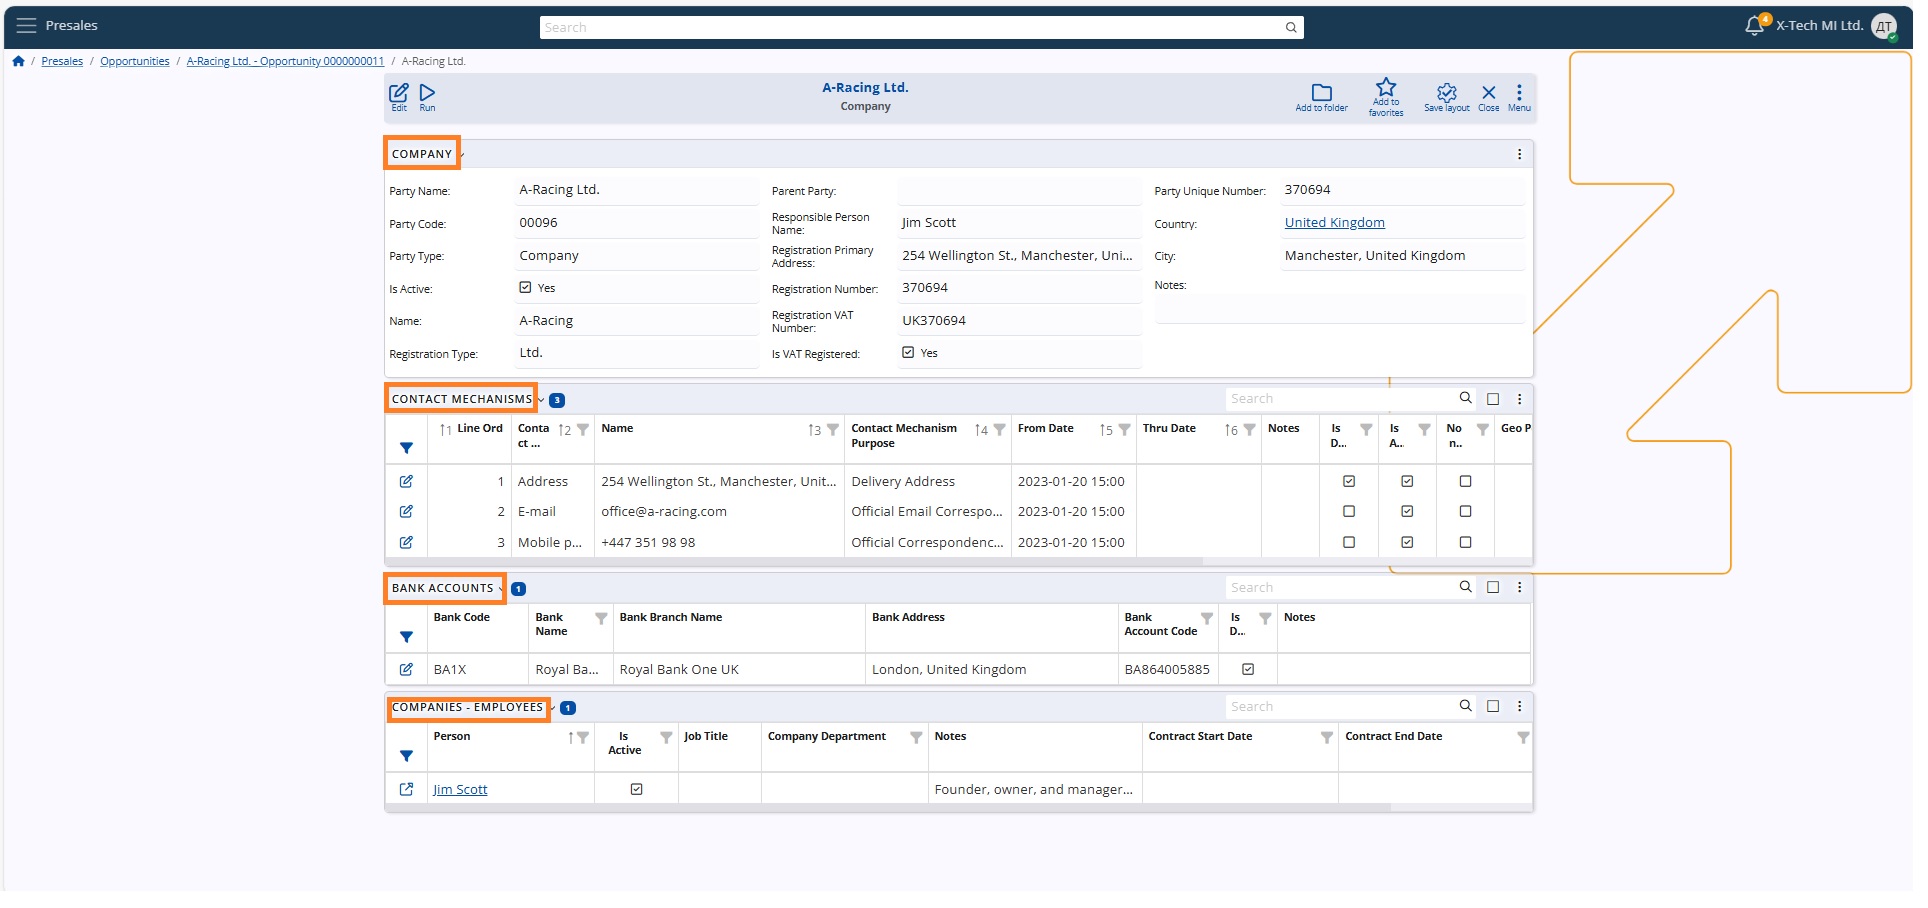Collapse the Contact Mechanisms section chevron
The width and height of the screenshot is (1928, 908).
(x=541, y=400)
